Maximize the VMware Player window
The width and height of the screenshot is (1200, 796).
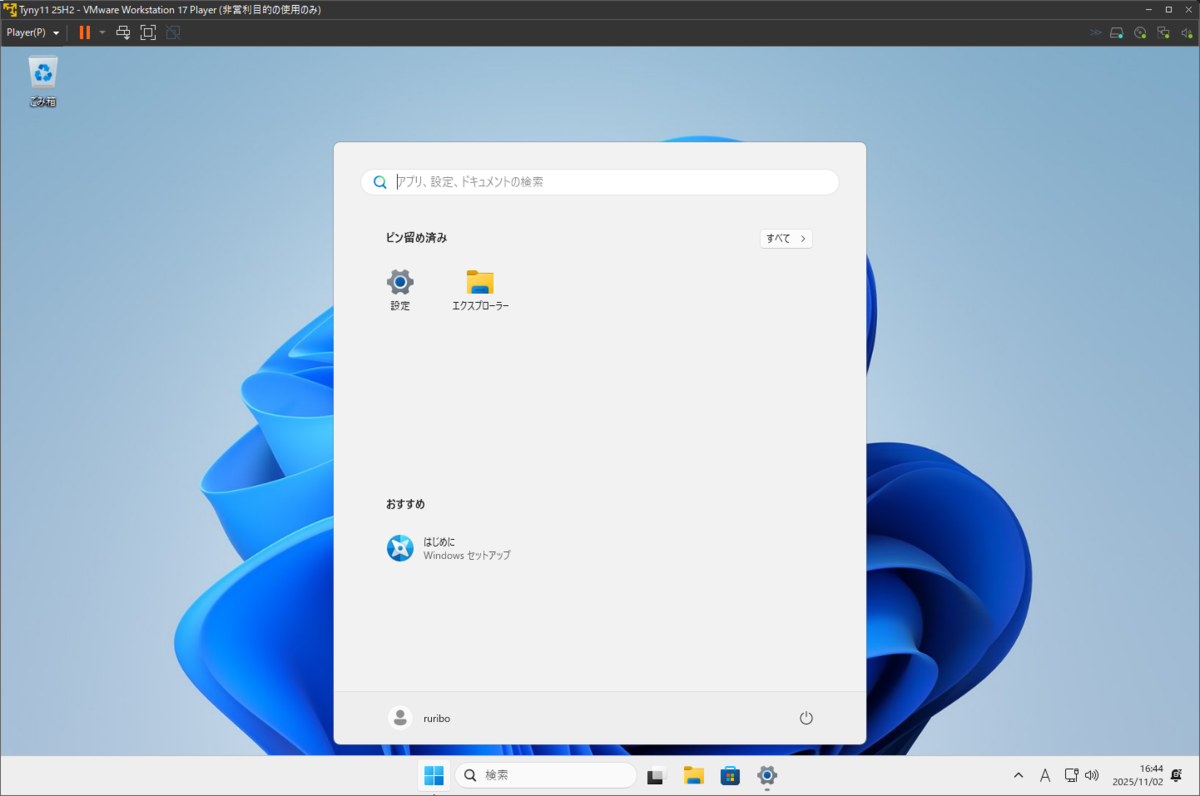[1167, 9]
